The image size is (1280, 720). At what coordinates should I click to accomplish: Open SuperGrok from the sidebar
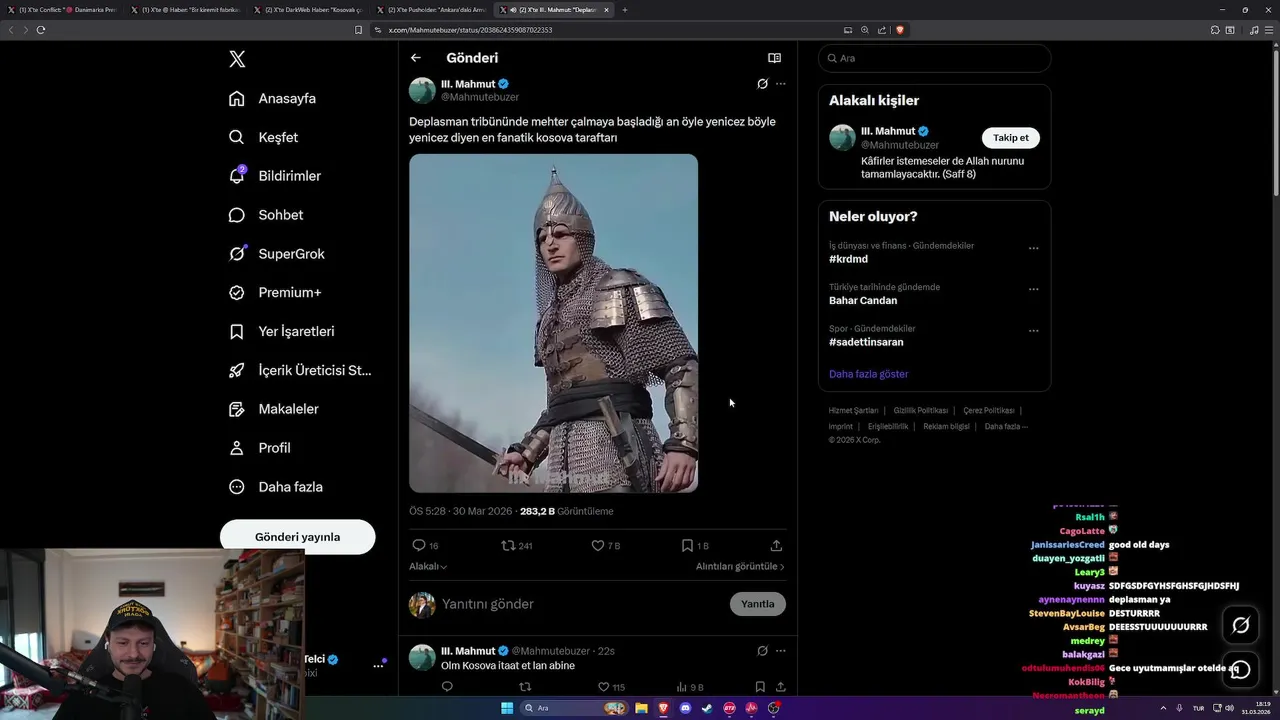tap(276, 254)
